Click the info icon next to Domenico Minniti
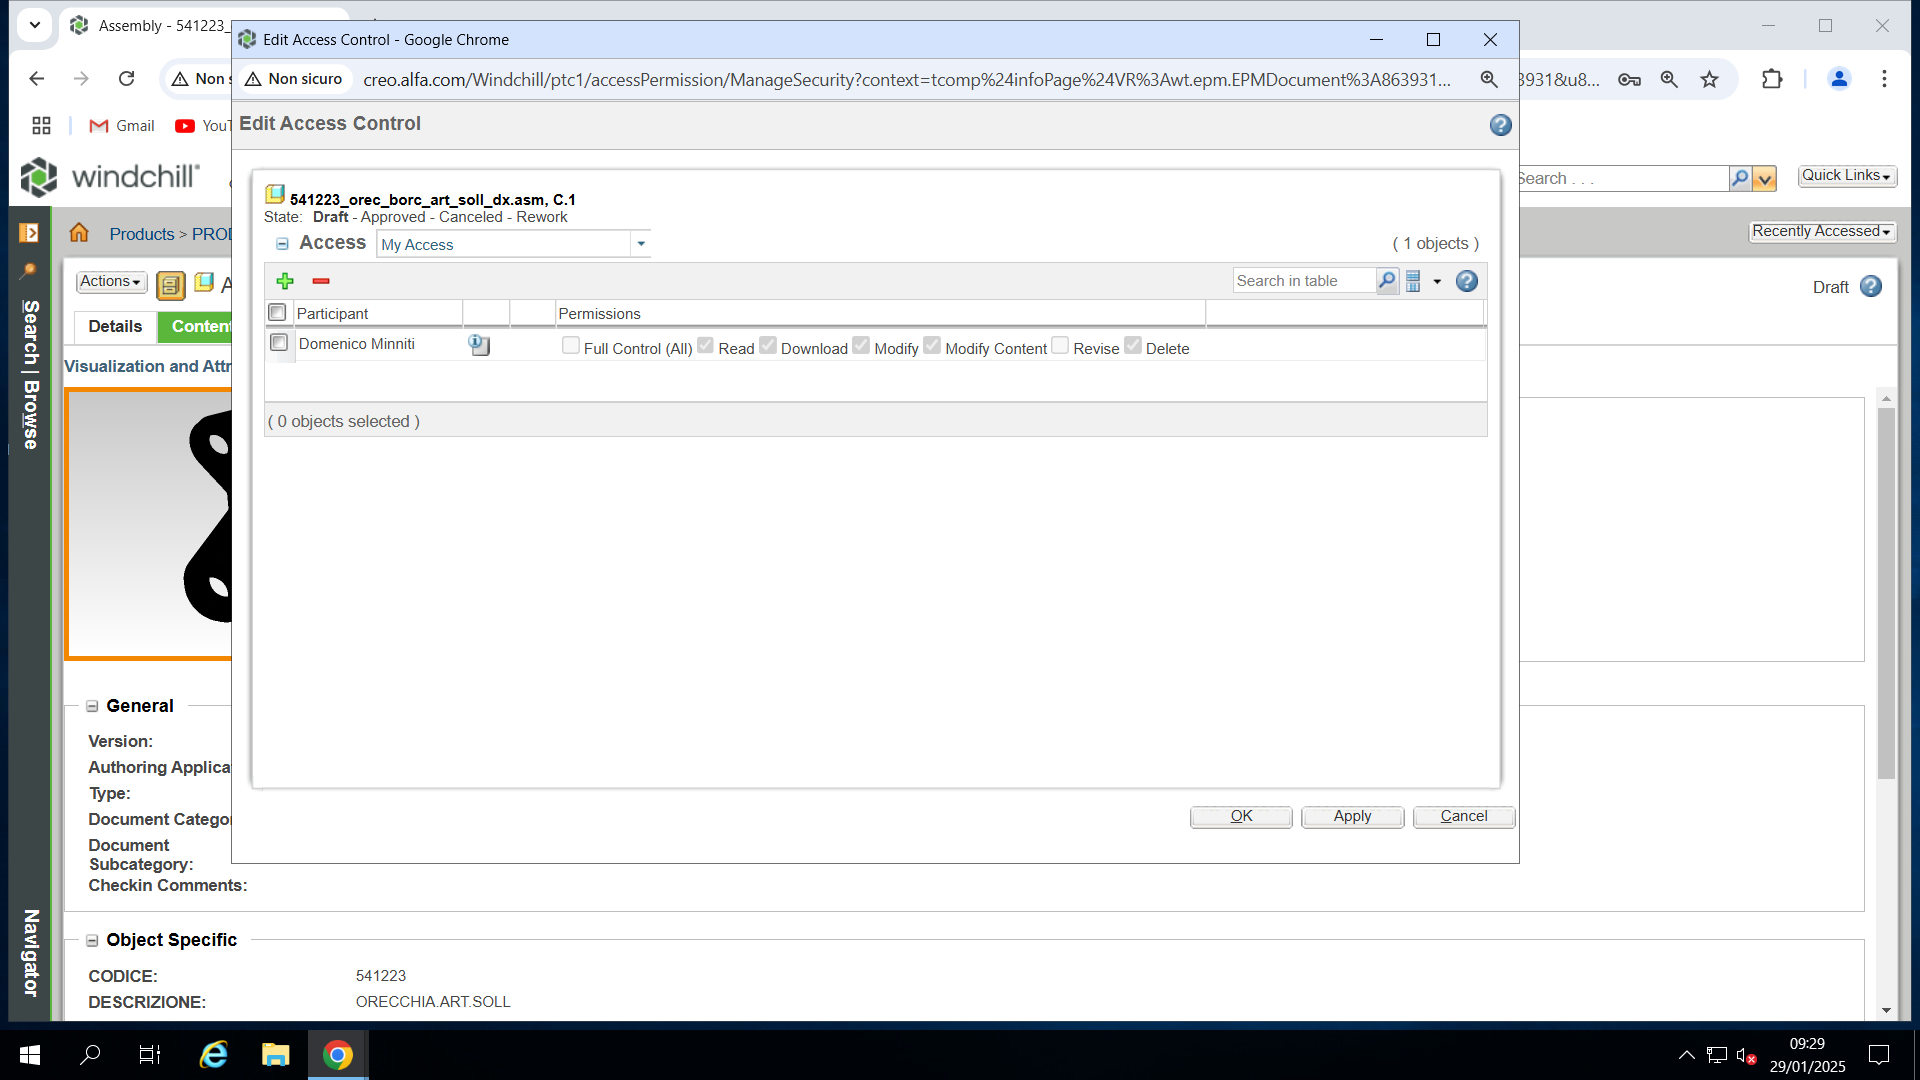1920x1080 pixels. [x=478, y=345]
